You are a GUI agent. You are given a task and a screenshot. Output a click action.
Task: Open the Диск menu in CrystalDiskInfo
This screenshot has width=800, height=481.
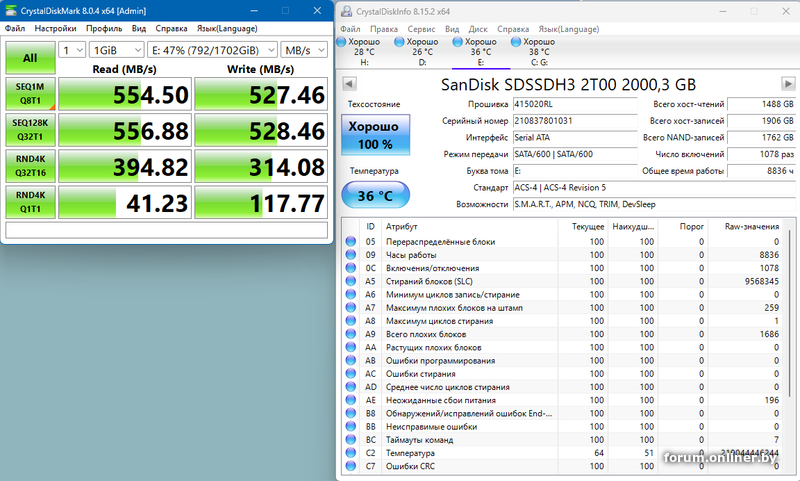tap(478, 29)
